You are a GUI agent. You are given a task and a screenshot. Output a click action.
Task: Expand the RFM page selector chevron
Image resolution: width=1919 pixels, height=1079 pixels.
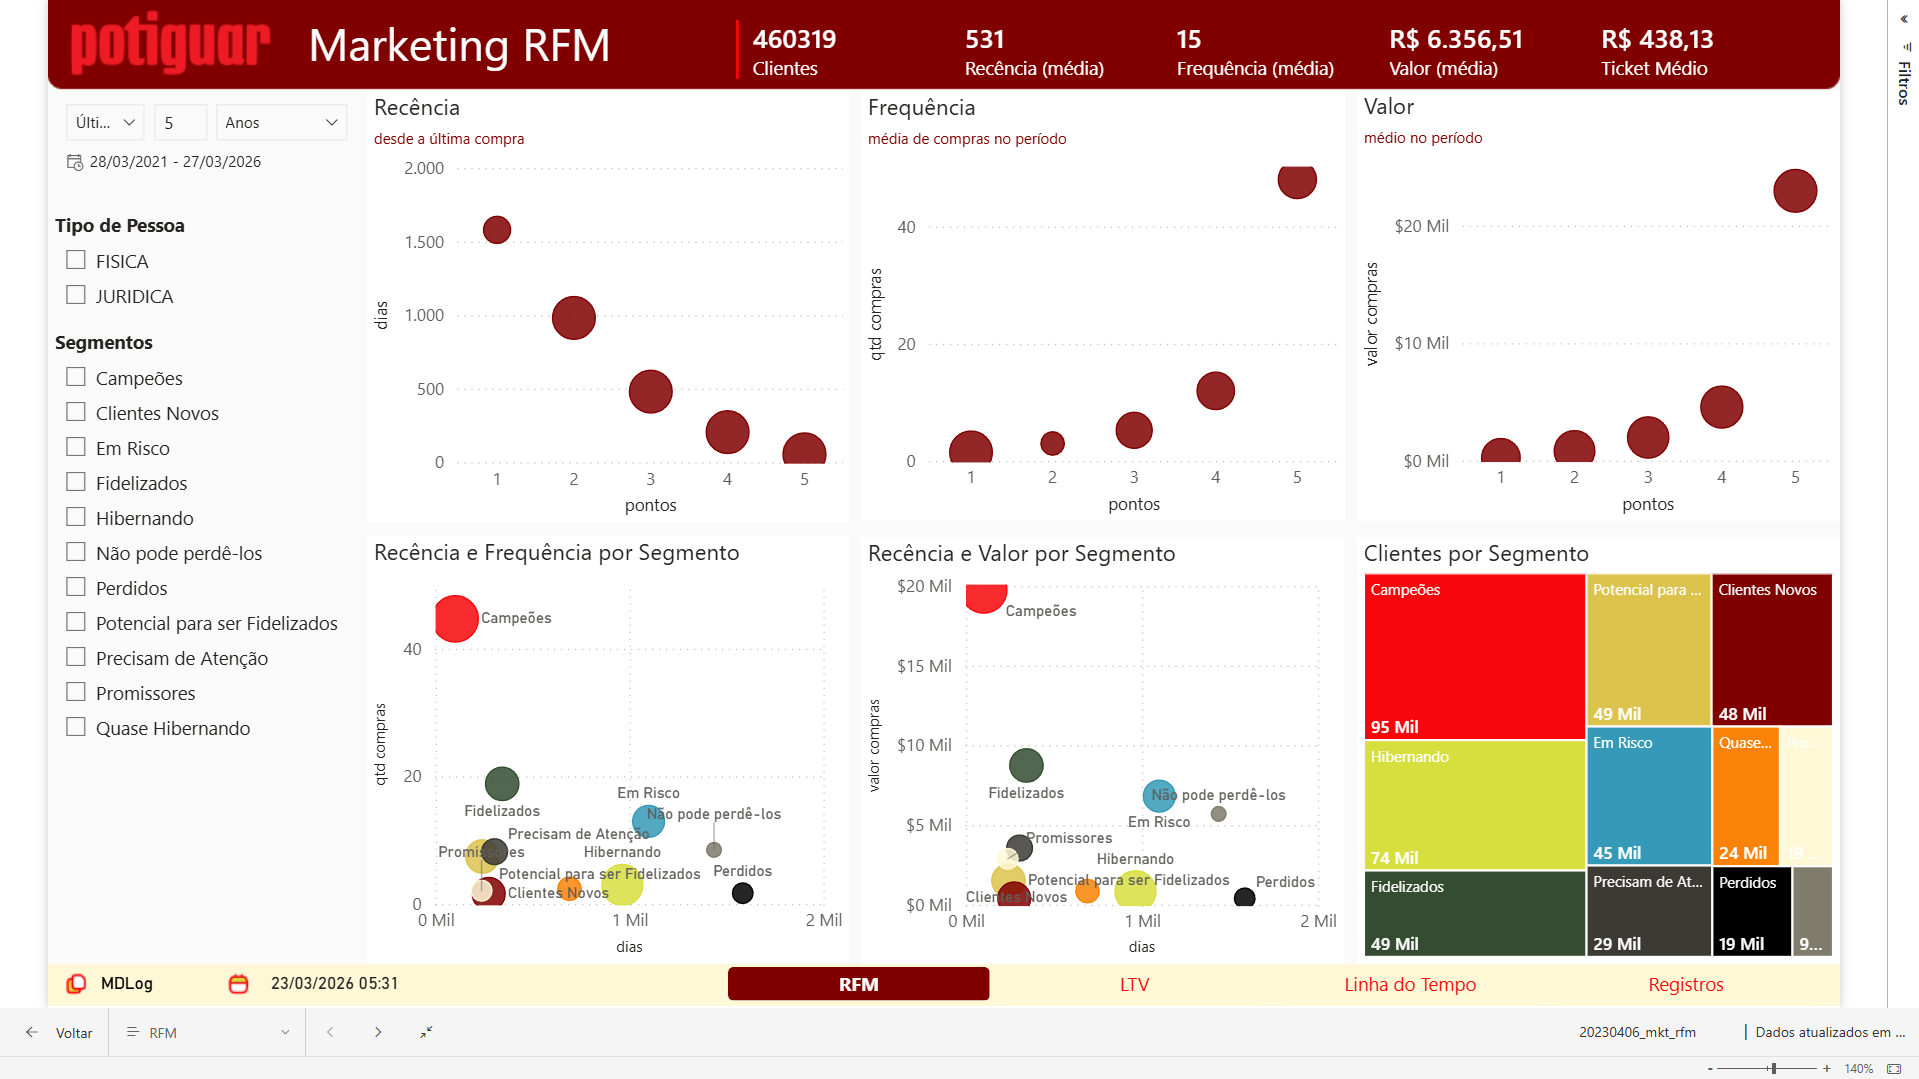(285, 1032)
